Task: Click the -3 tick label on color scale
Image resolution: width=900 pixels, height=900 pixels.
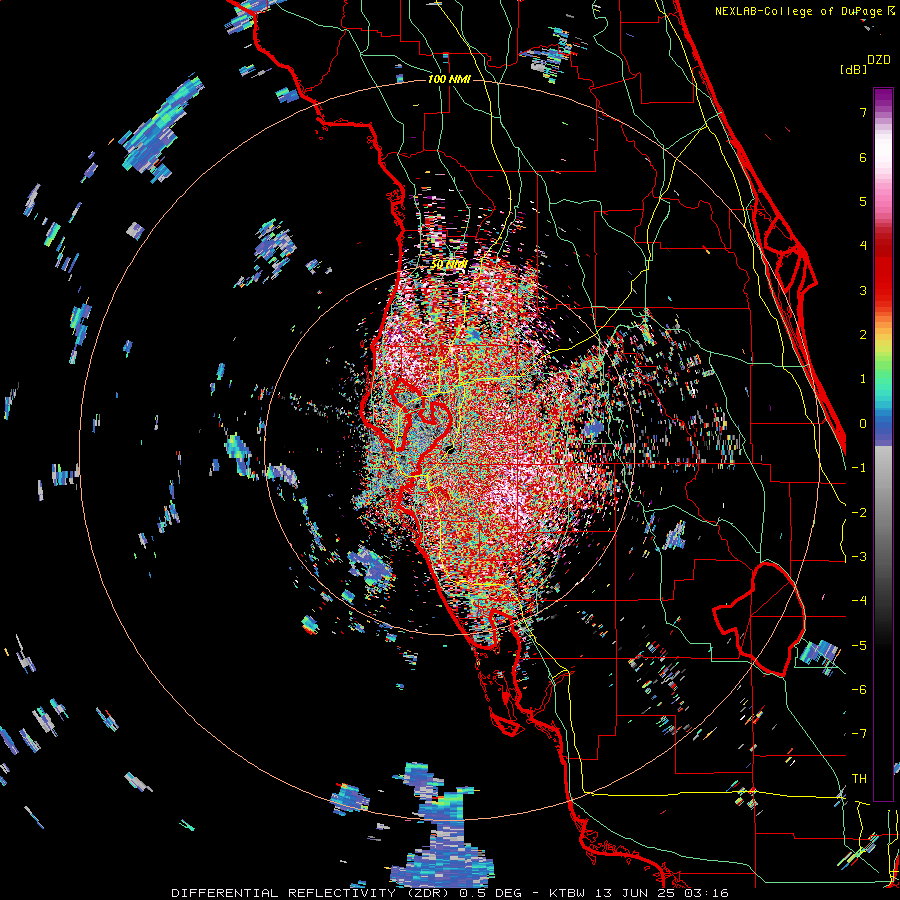Action: pos(859,557)
